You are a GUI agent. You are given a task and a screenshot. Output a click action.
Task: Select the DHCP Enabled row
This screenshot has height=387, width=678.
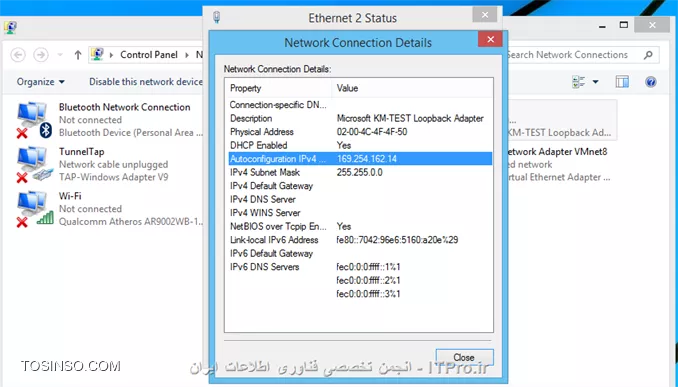click(360, 145)
